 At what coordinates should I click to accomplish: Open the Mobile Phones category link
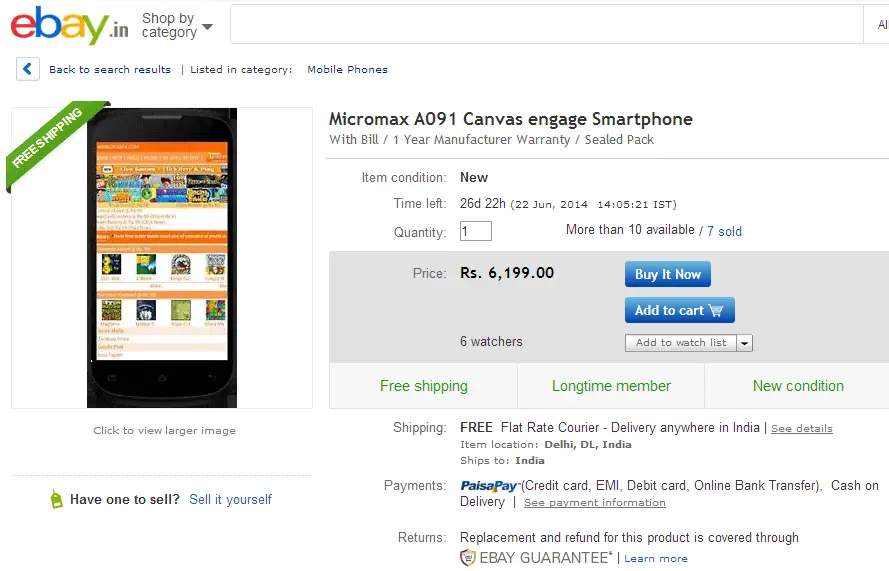pyautogui.click(x=347, y=69)
